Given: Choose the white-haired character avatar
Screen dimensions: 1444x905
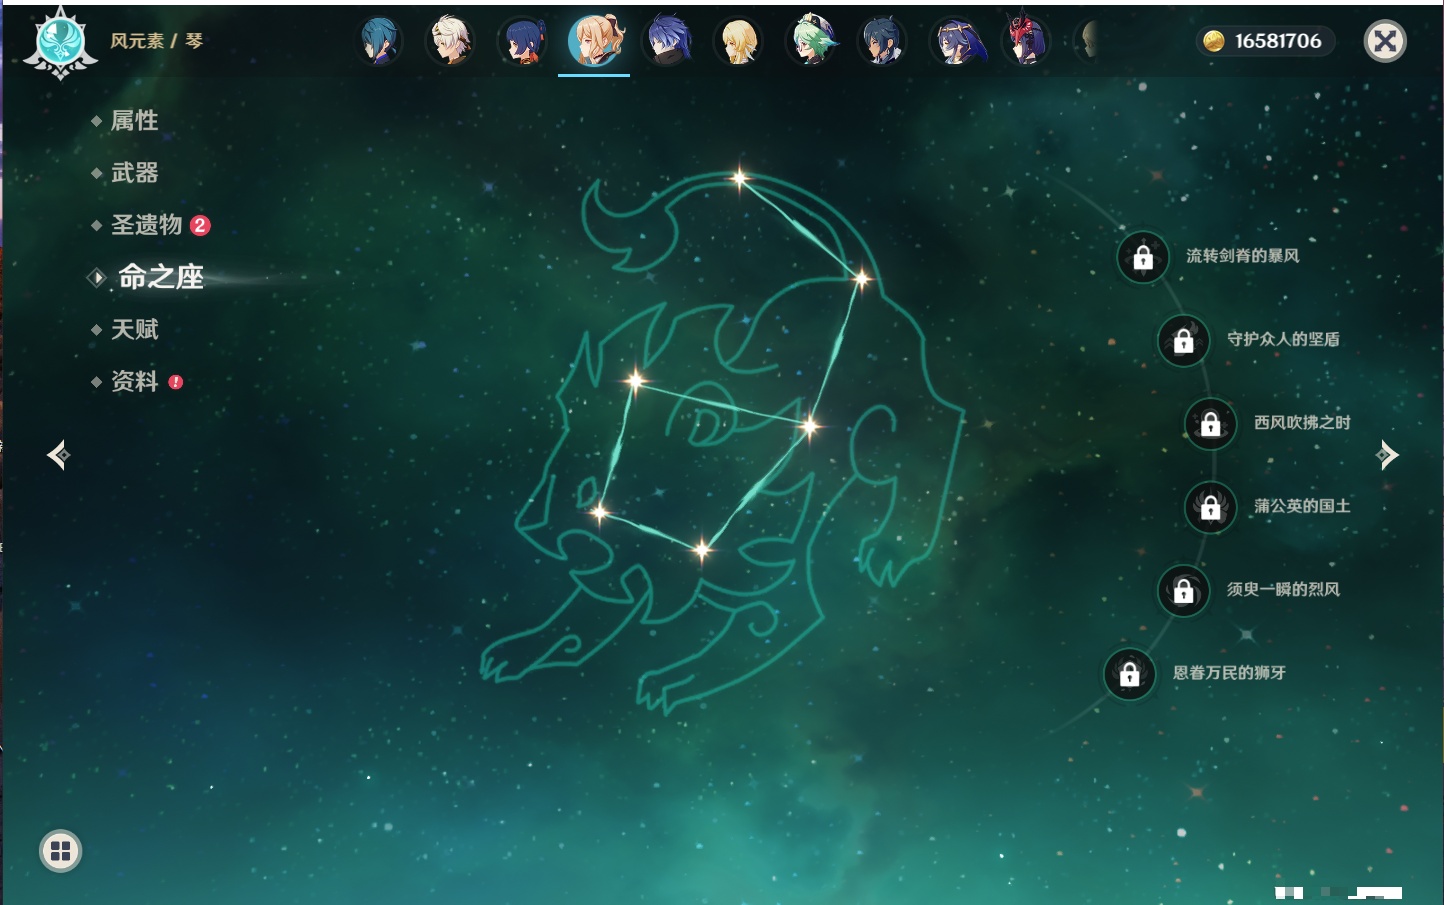Looking at the screenshot, I should [451, 41].
